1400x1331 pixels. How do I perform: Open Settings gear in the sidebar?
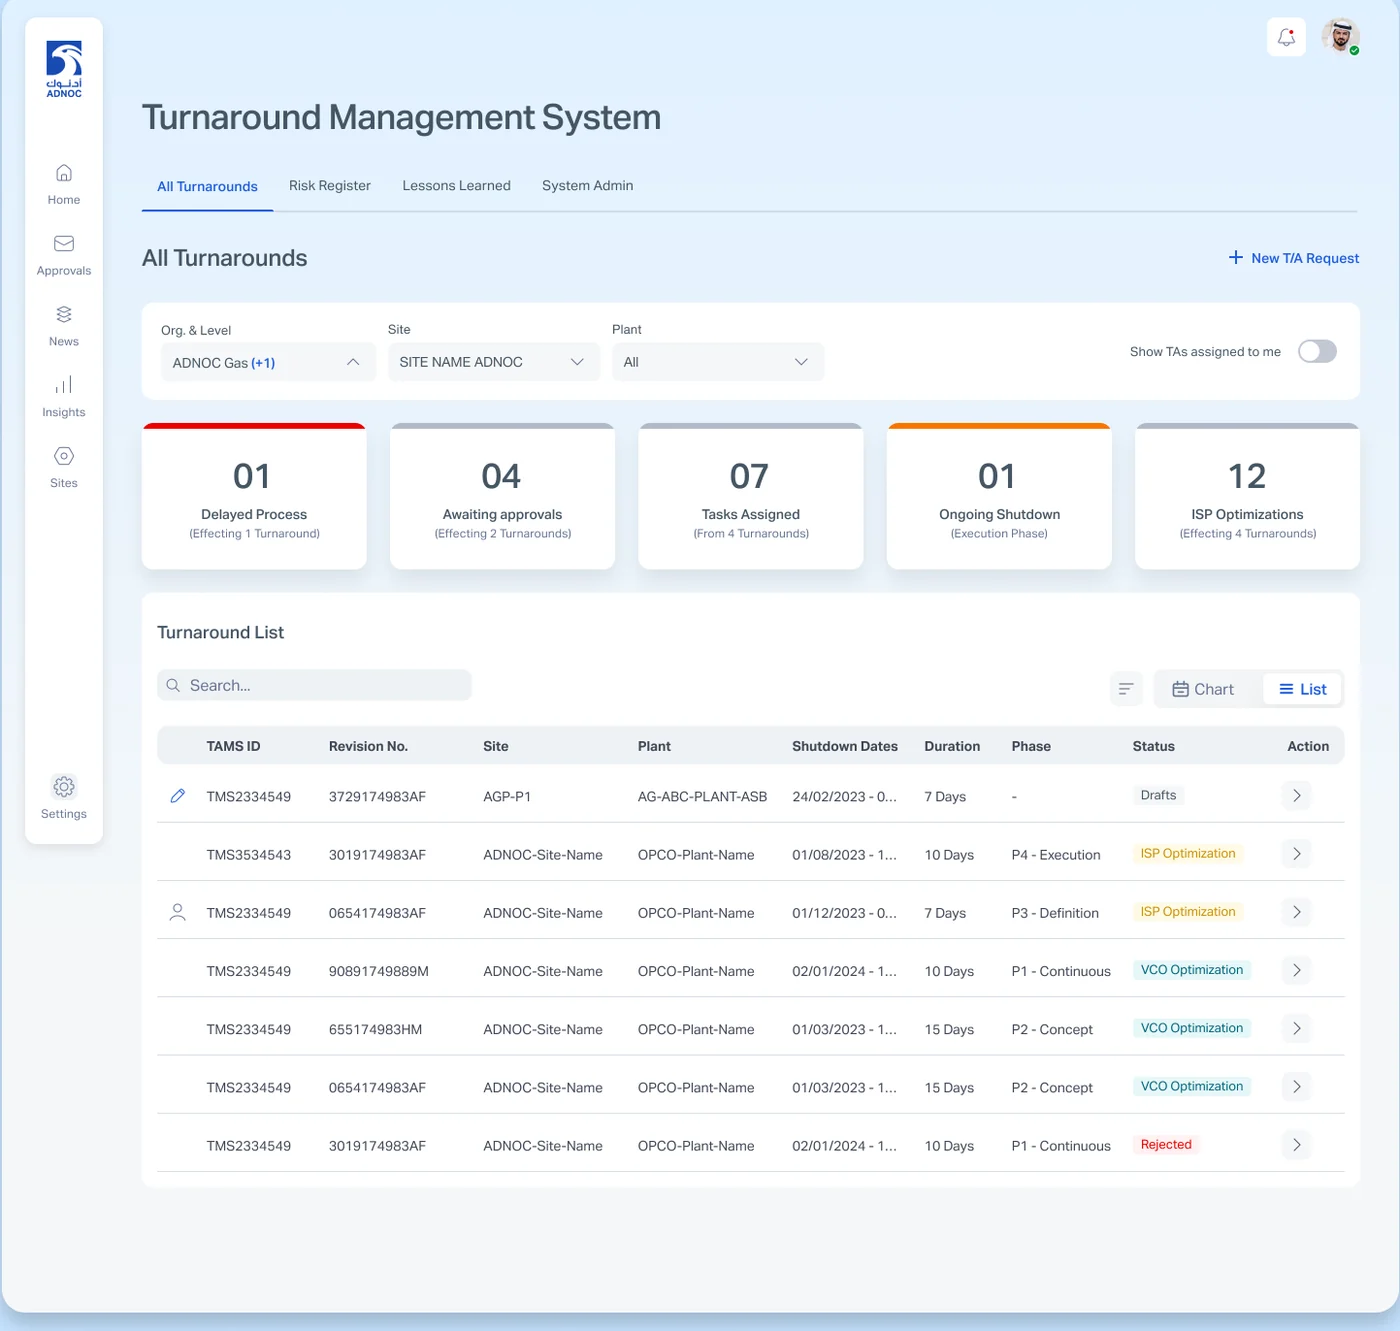click(x=64, y=786)
